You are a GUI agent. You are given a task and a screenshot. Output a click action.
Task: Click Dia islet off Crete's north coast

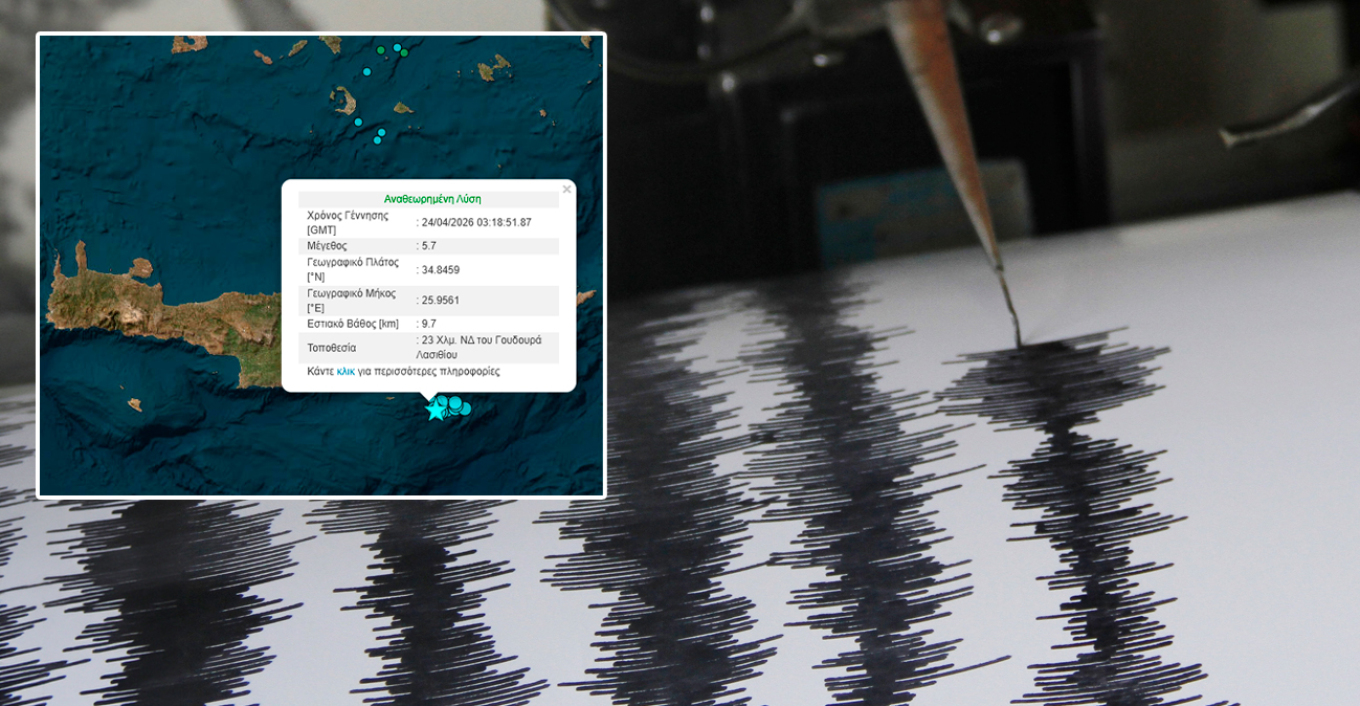pyautogui.click(x=142, y=267)
